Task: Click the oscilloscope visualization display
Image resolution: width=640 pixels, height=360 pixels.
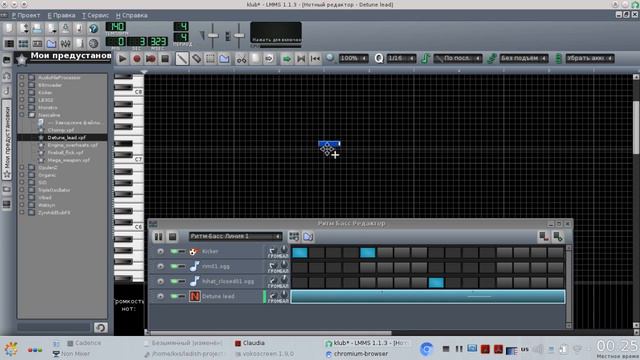Action: coord(276,33)
